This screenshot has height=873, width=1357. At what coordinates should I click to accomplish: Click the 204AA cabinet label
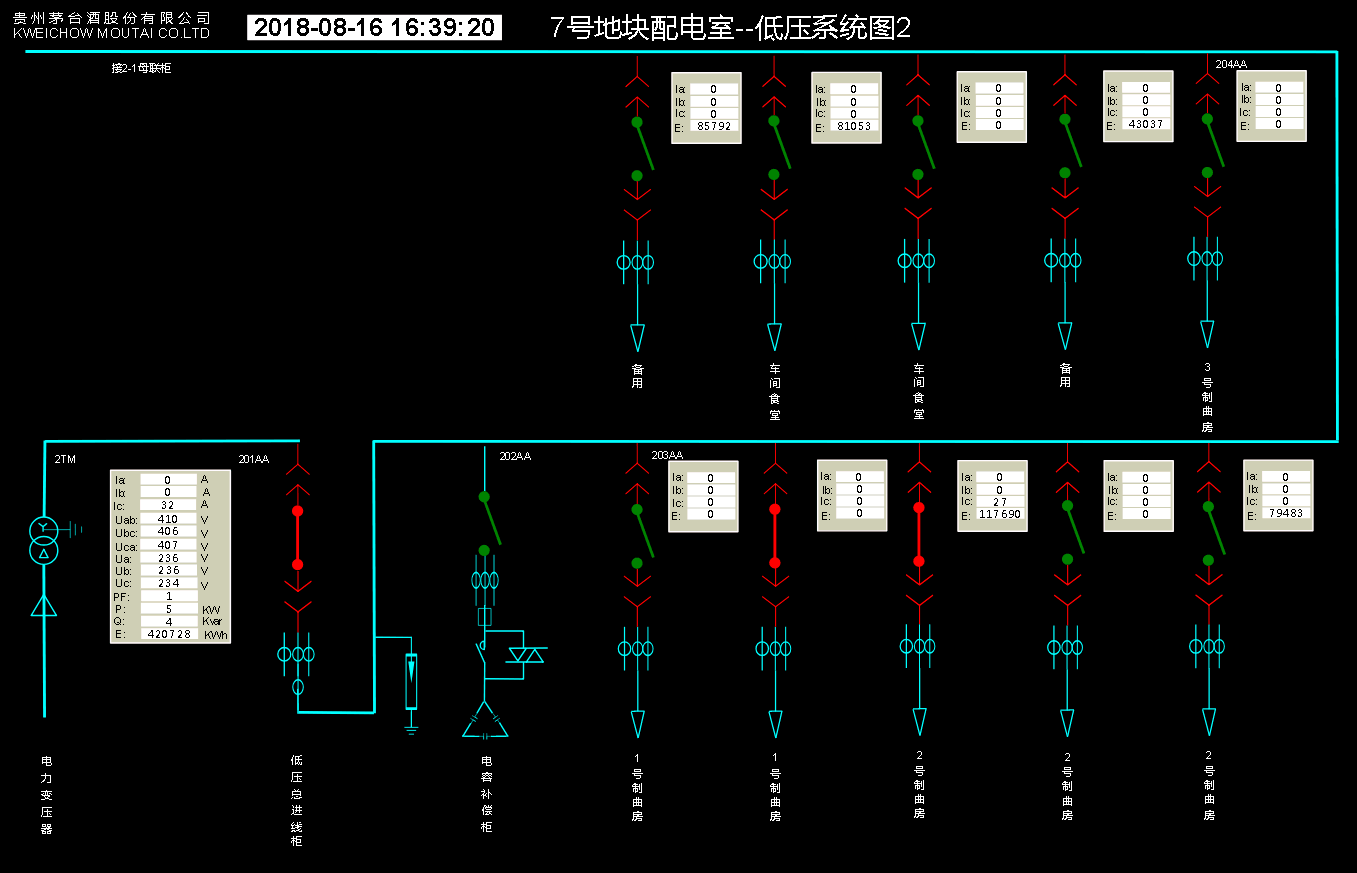1231,64
